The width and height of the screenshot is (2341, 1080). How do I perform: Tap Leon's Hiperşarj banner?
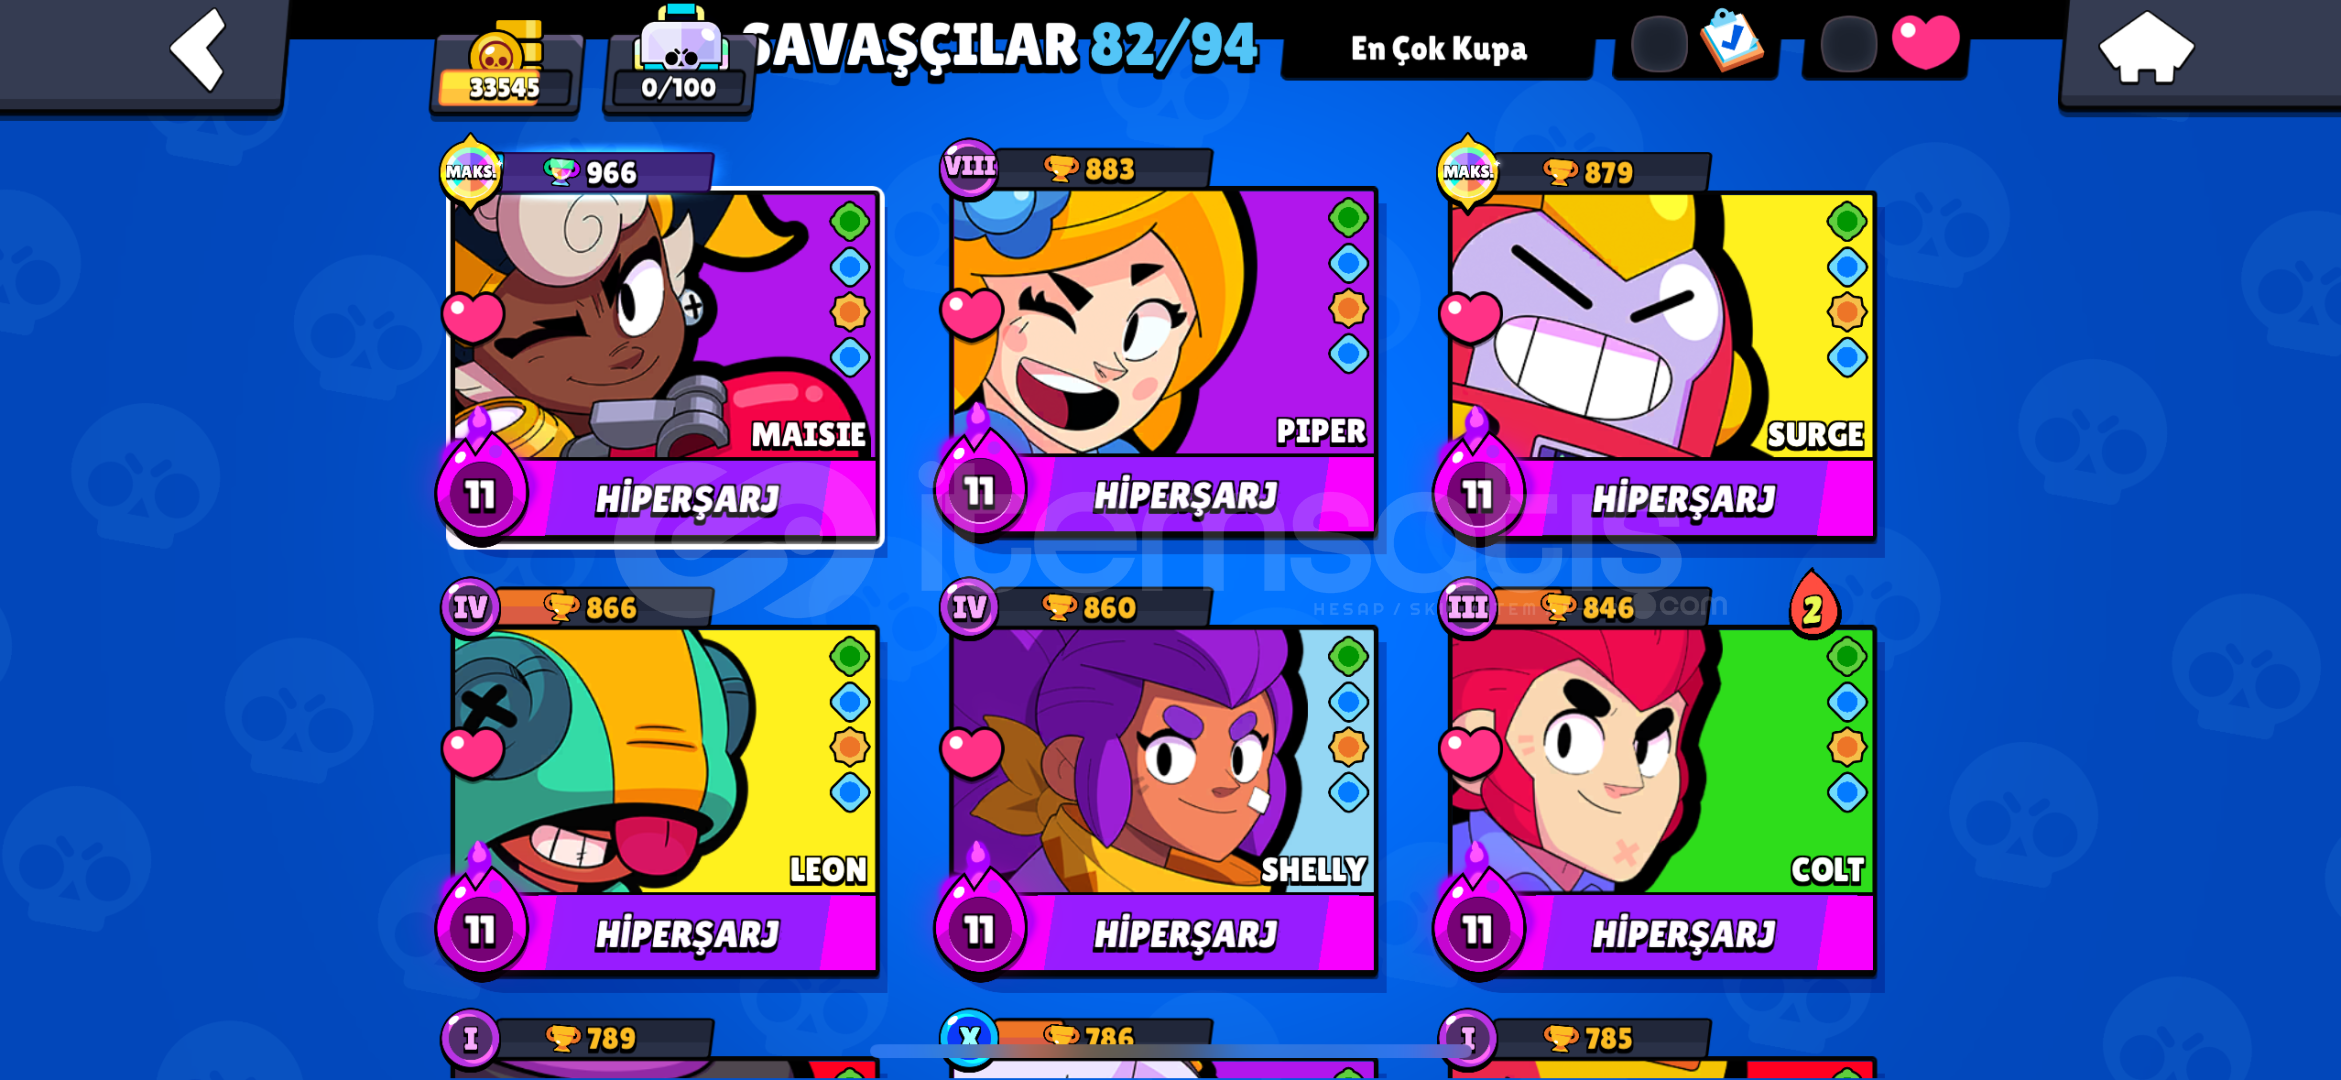(x=688, y=934)
